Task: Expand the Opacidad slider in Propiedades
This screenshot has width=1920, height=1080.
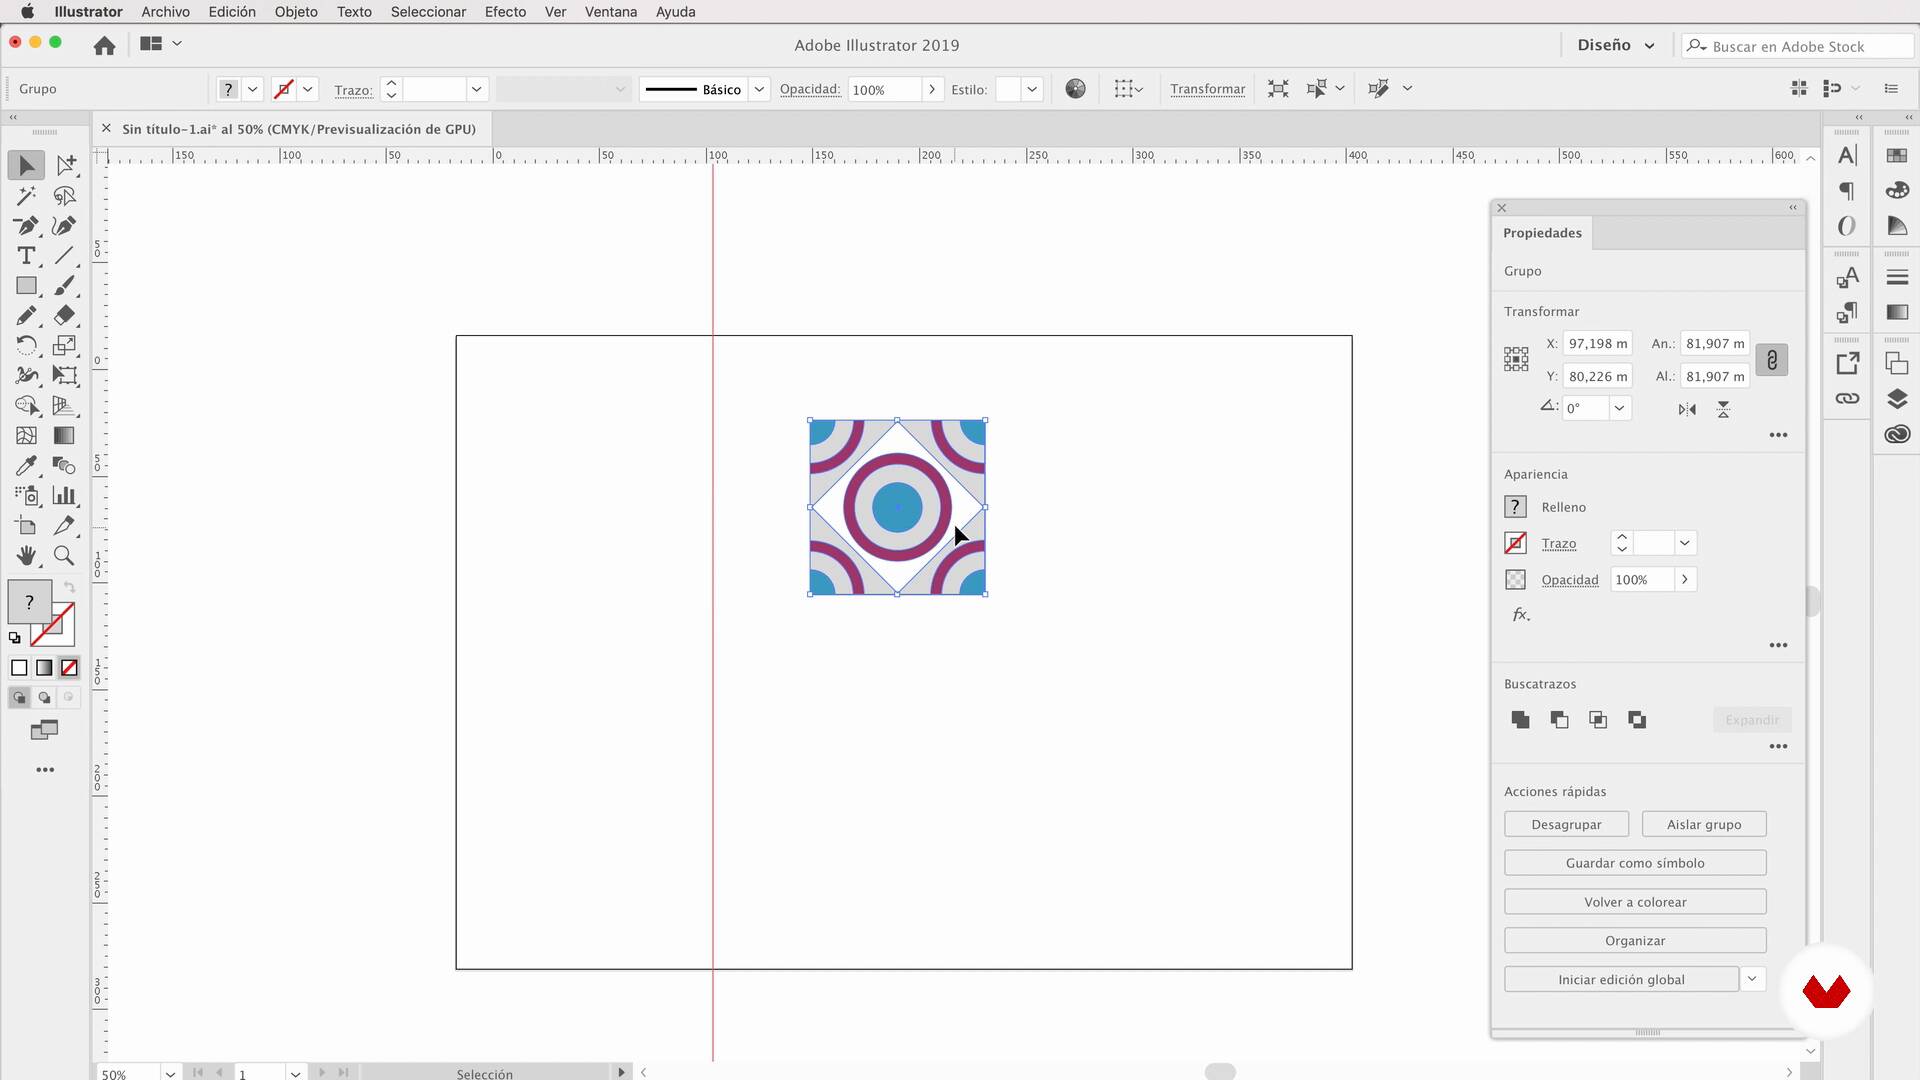Action: click(x=1685, y=580)
